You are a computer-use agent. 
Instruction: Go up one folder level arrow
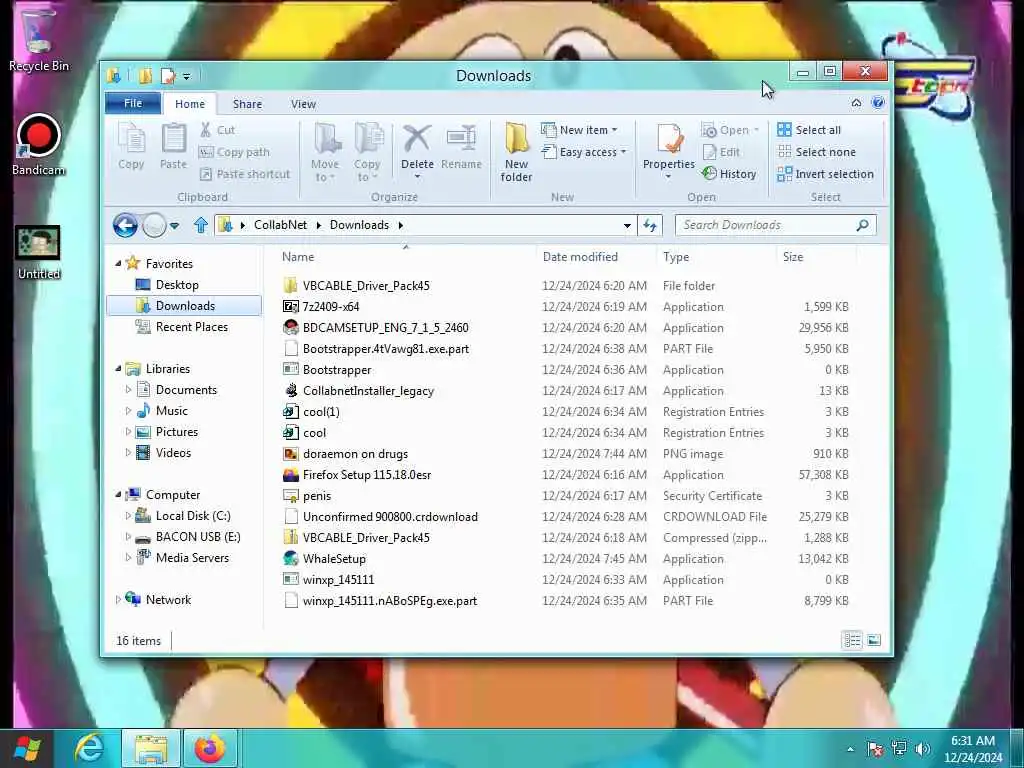coord(200,225)
